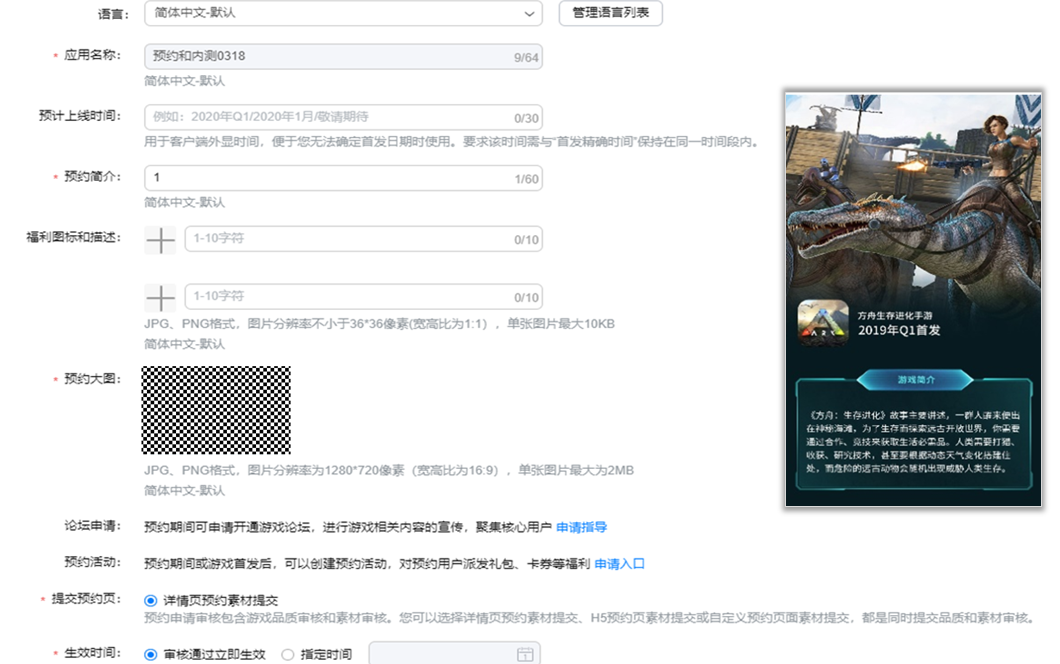Click the 生效时间 date input field
Image resolution: width=1060 pixels, height=664 pixels.
pyautogui.click(x=454, y=653)
